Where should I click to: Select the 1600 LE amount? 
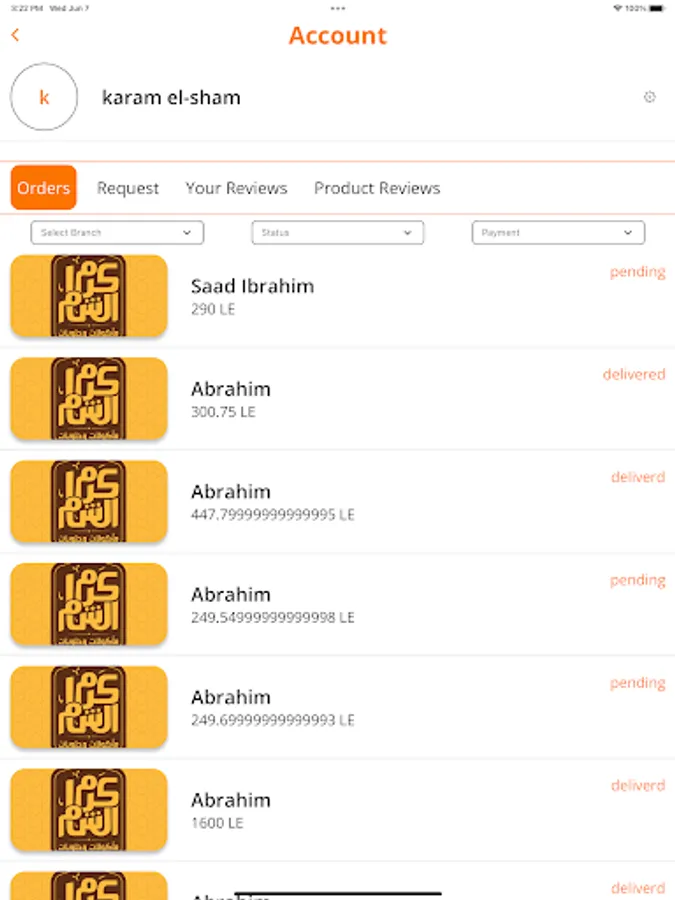(x=217, y=823)
